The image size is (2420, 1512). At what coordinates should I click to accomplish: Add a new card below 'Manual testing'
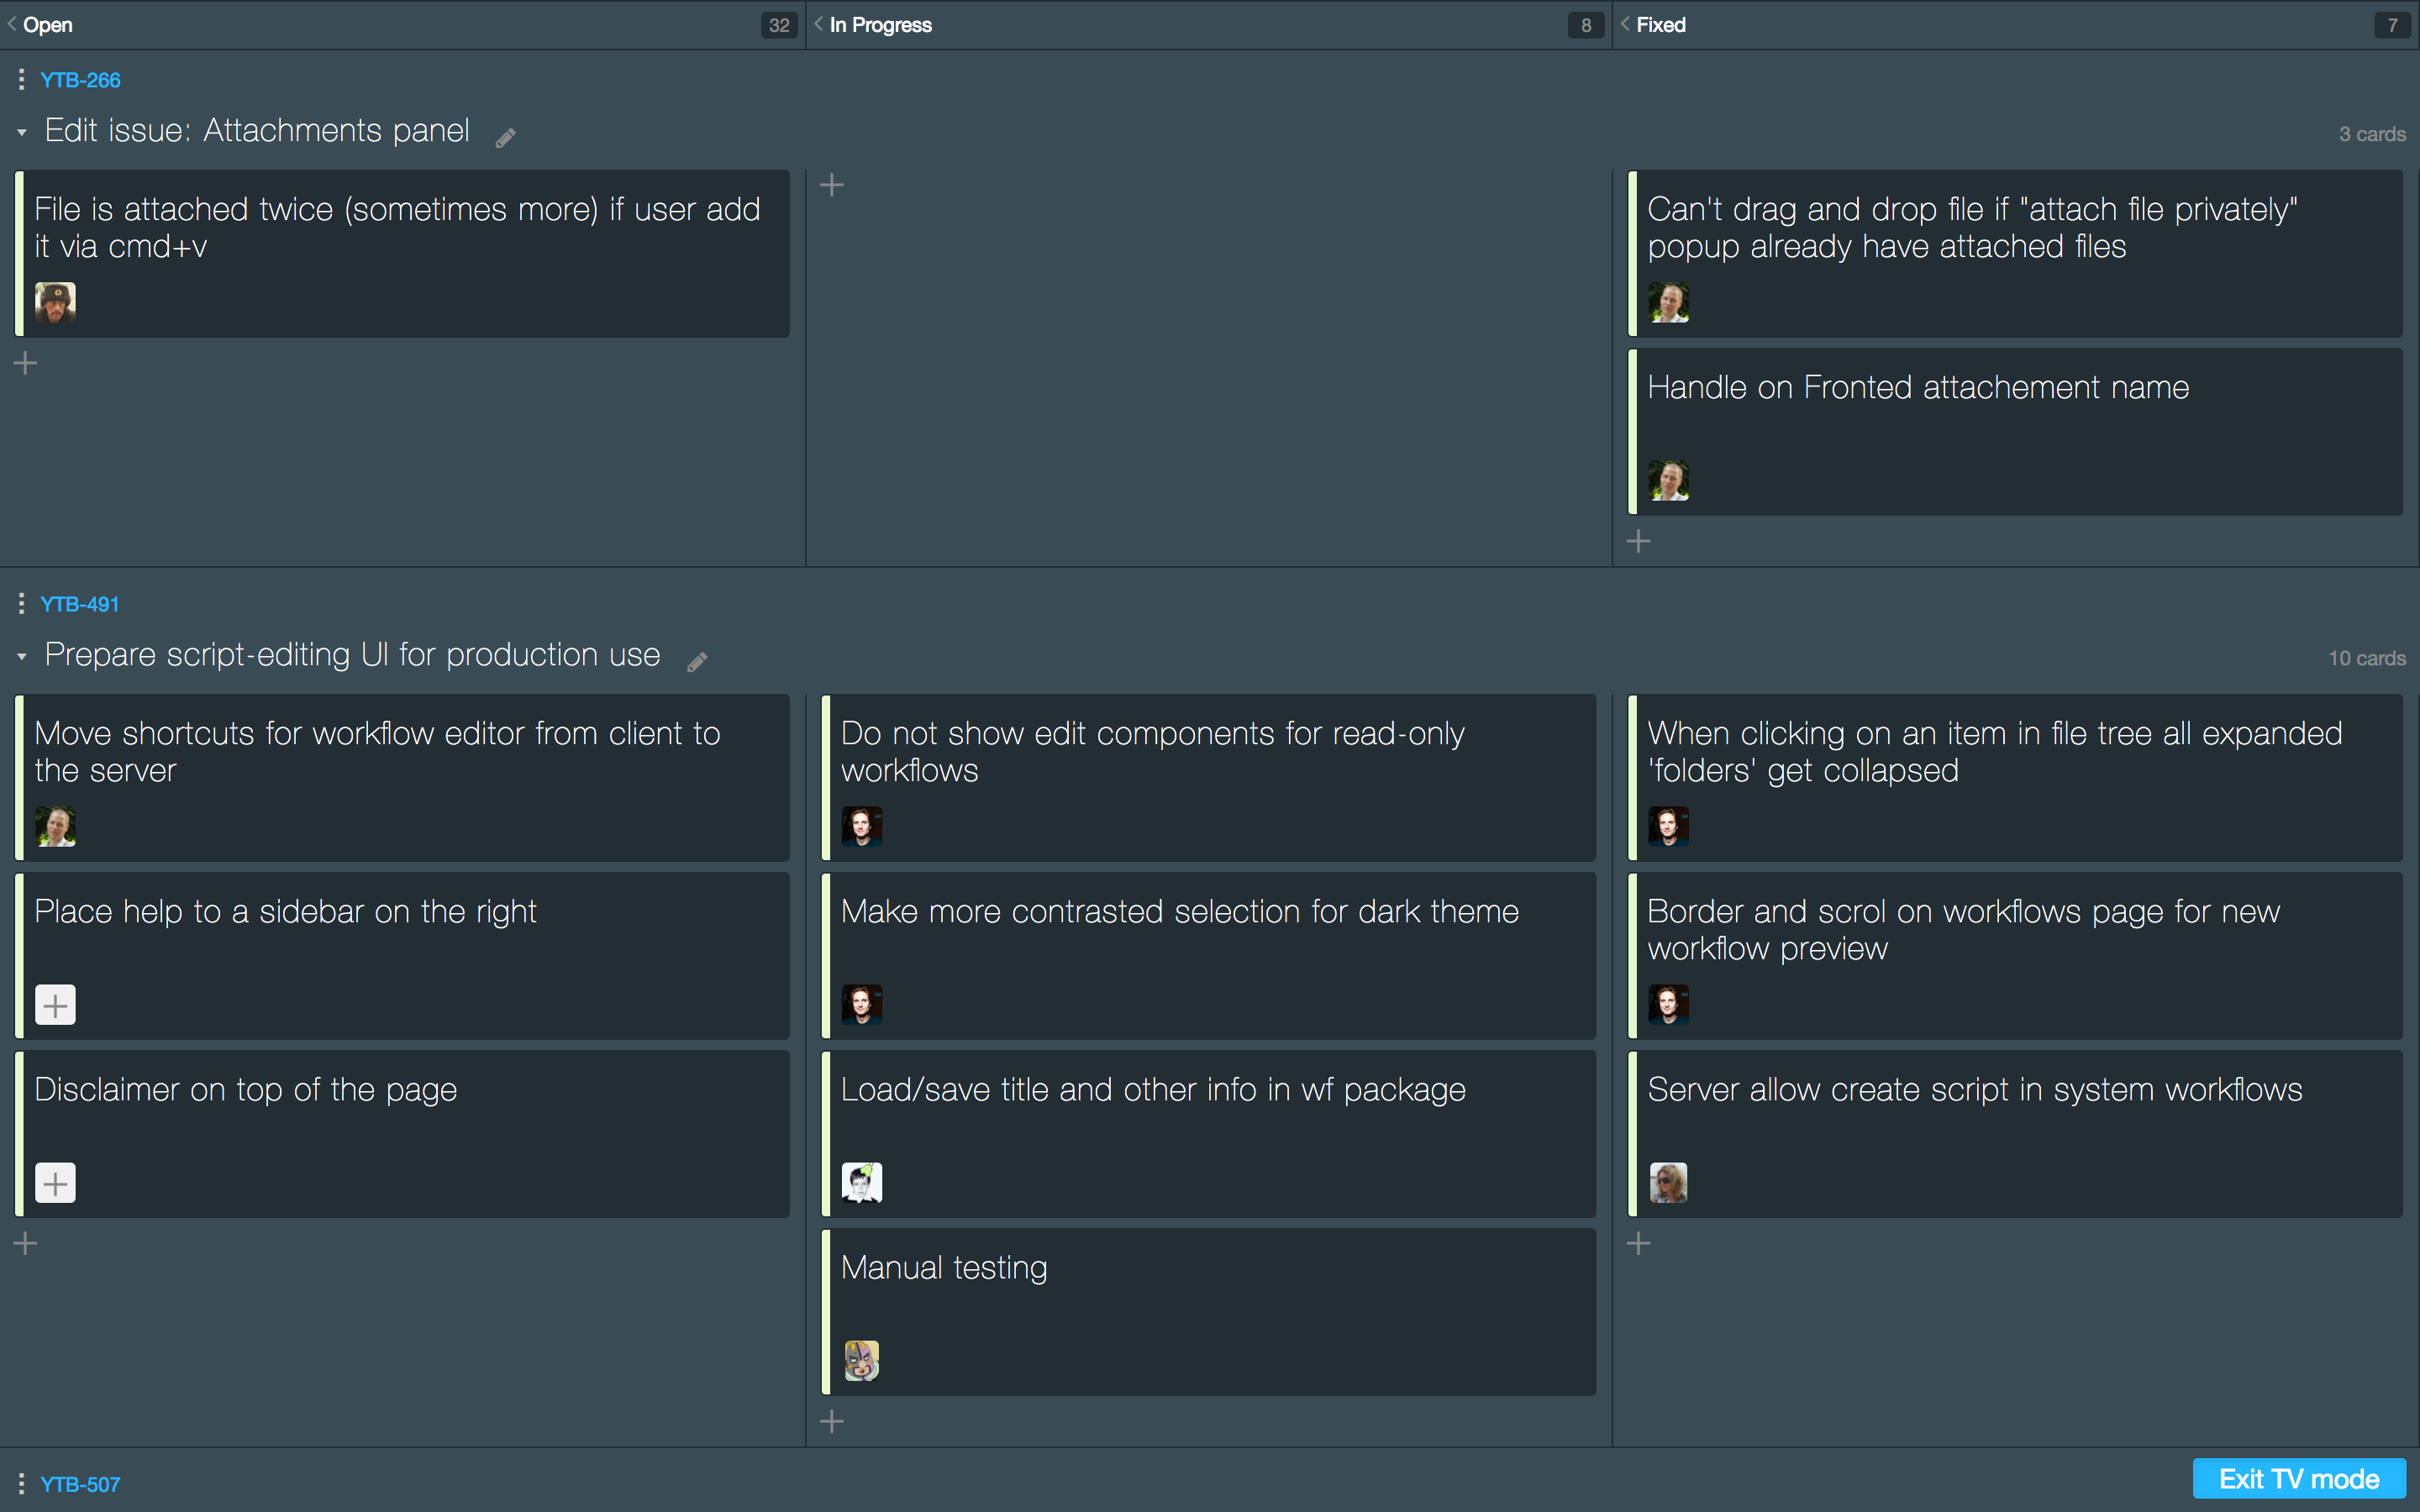pyautogui.click(x=831, y=1420)
